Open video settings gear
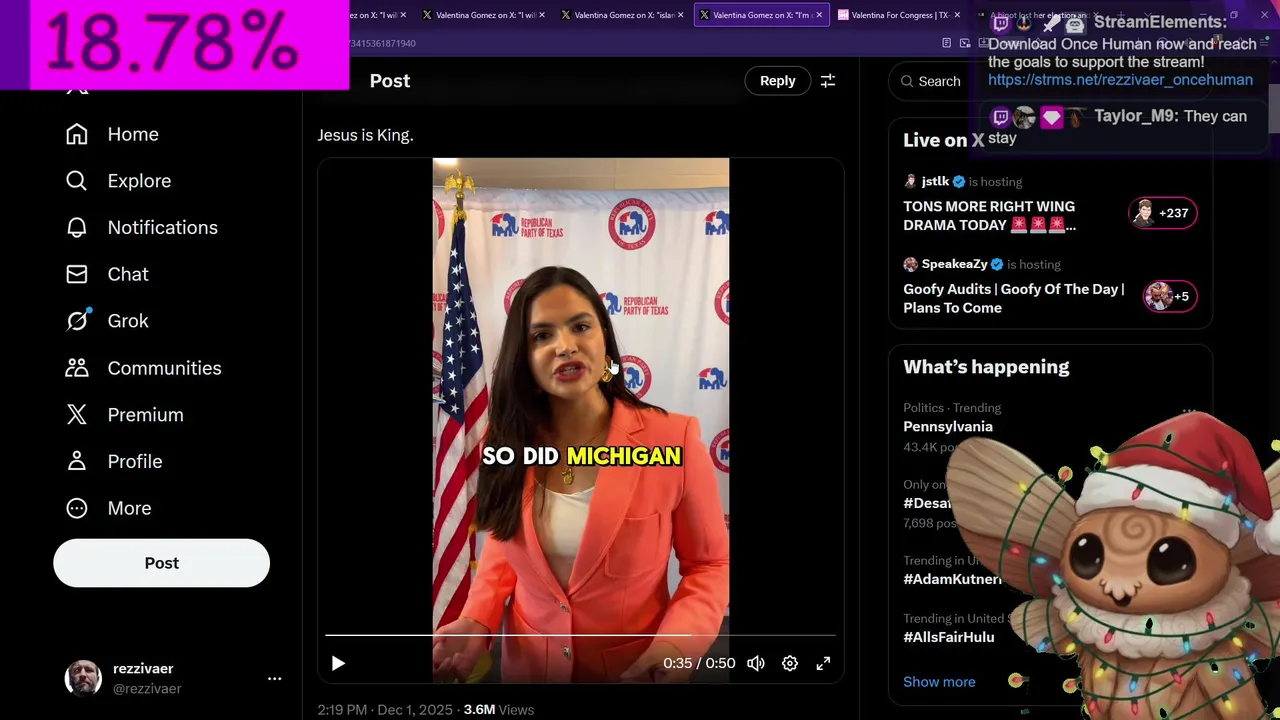The image size is (1280, 720). coord(790,663)
